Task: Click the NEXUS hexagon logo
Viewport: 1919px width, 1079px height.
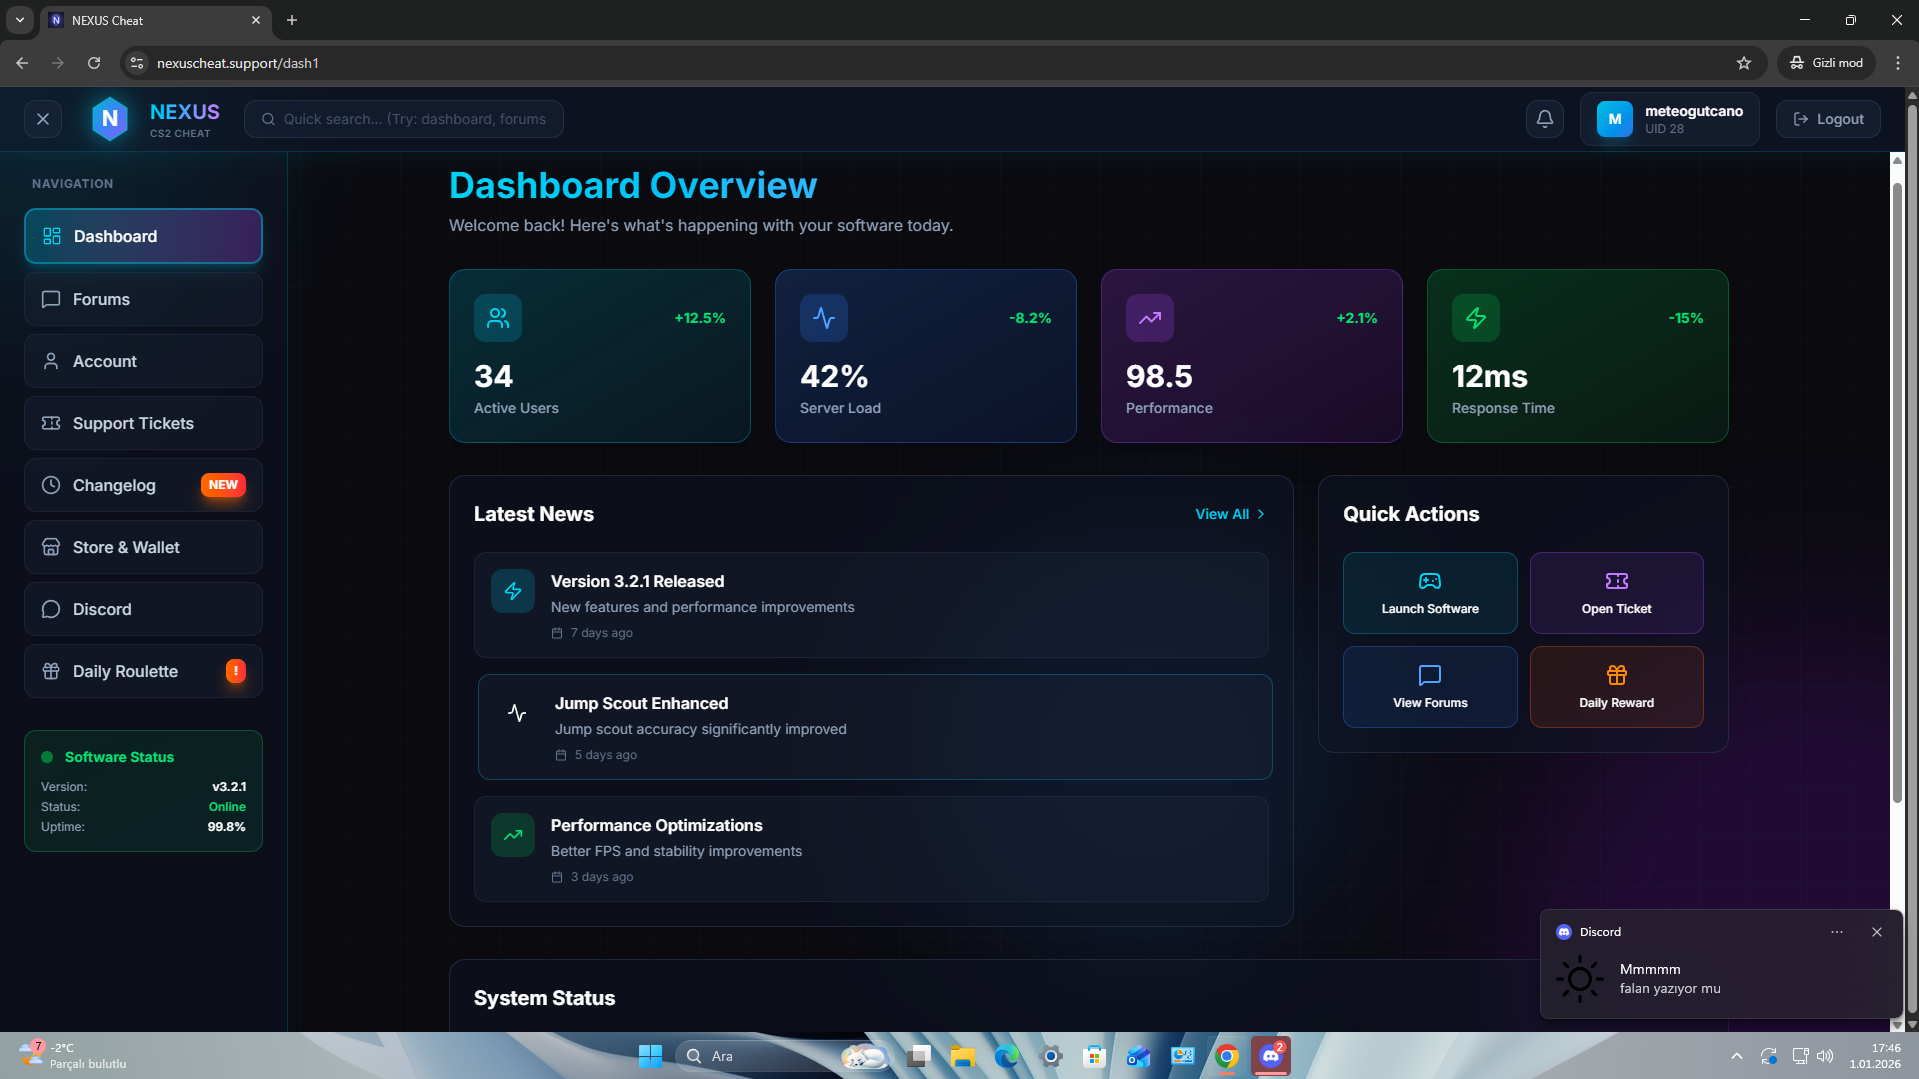Action: pos(110,119)
